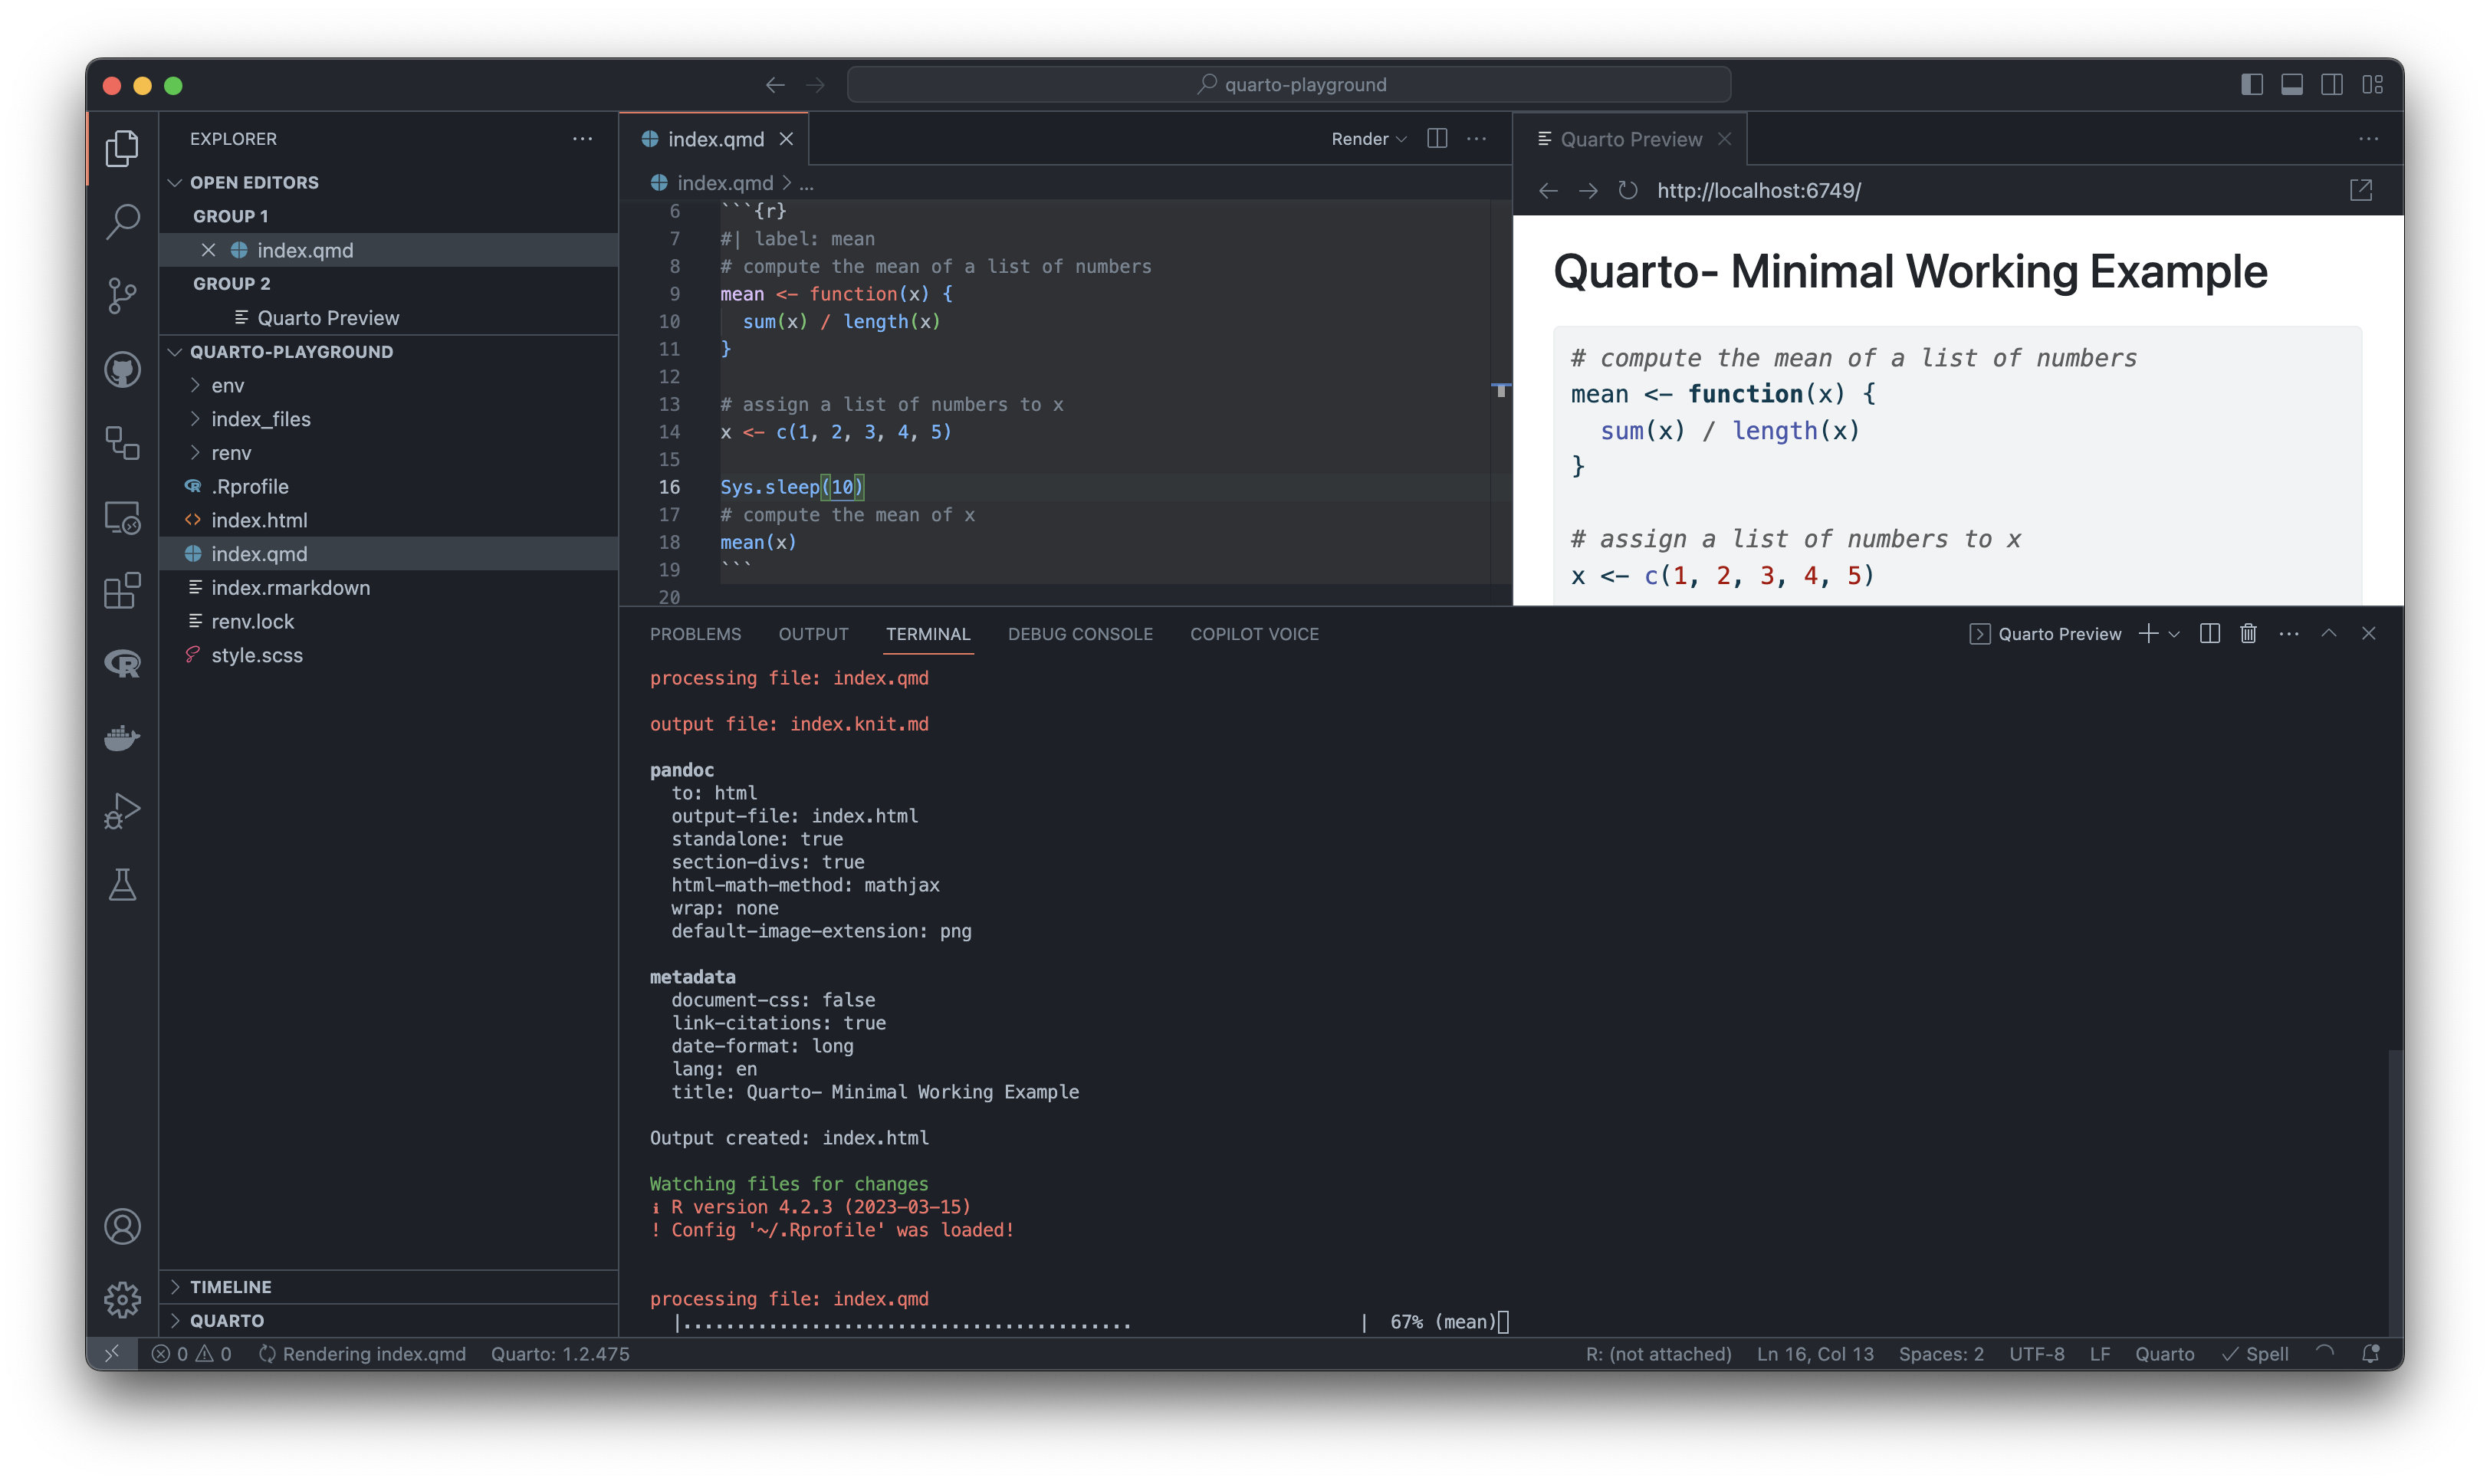Open the Accounts menu
The height and width of the screenshot is (1484, 2490).
click(x=122, y=1226)
